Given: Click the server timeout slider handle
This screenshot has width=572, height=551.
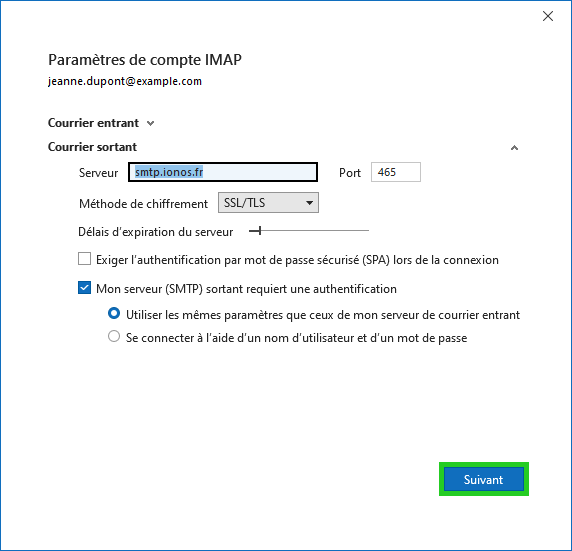Looking at the screenshot, I should (x=260, y=231).
